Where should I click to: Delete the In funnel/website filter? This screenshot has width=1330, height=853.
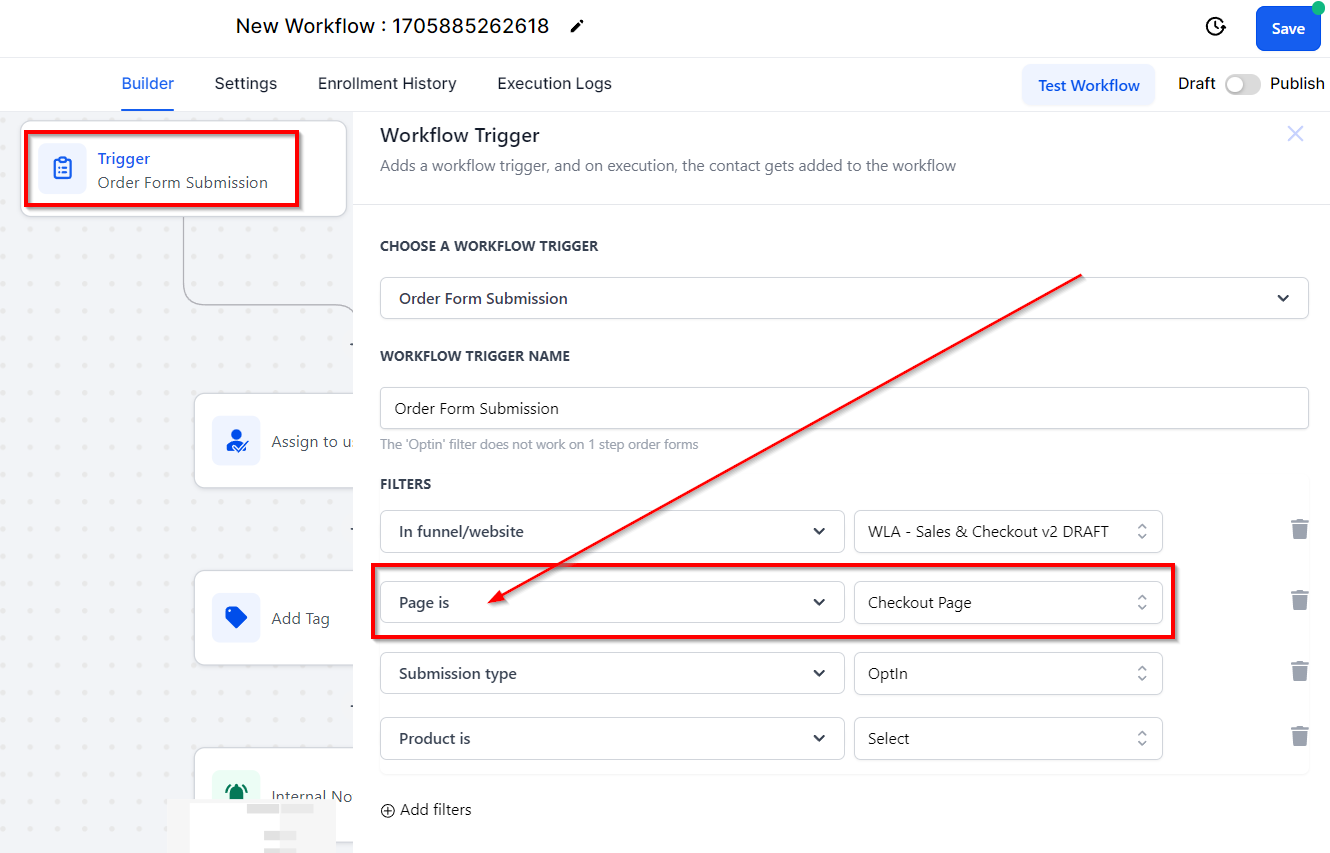tap(1299, 530)
